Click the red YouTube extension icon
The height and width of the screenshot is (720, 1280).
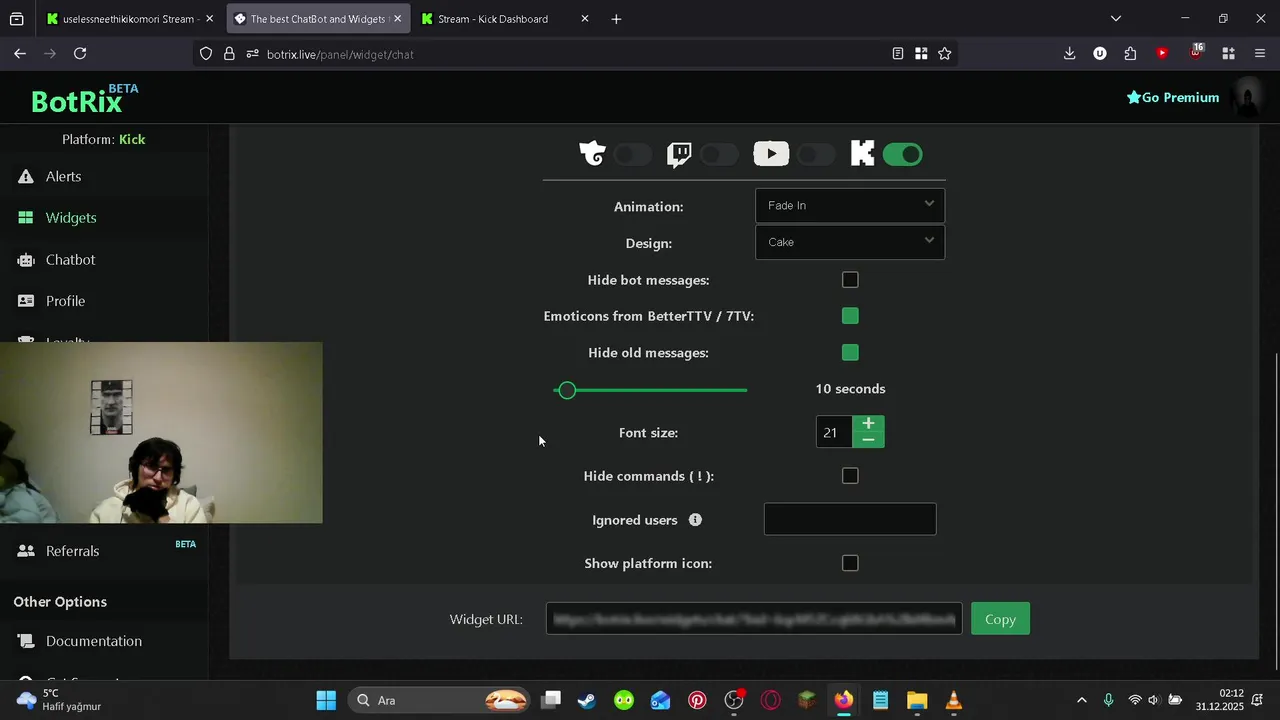(x=1162, y=54)
